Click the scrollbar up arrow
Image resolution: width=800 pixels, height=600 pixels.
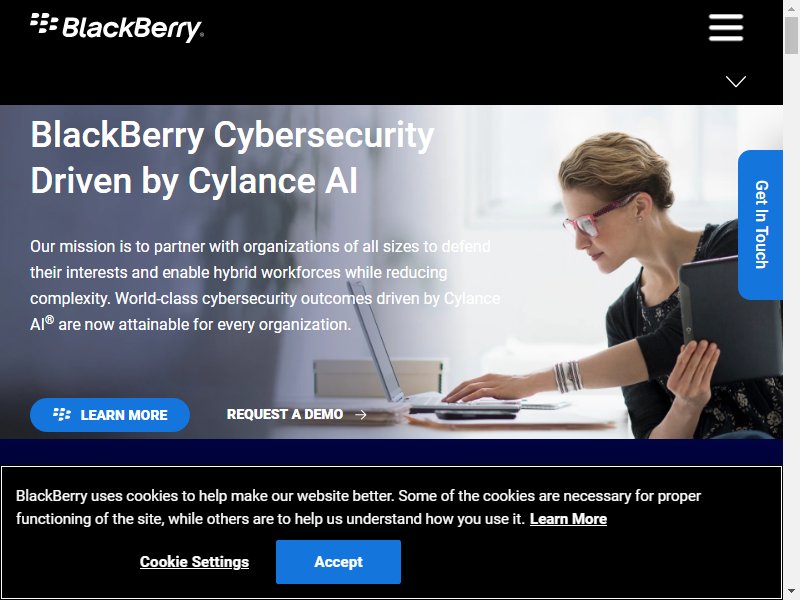pos(791,8)
